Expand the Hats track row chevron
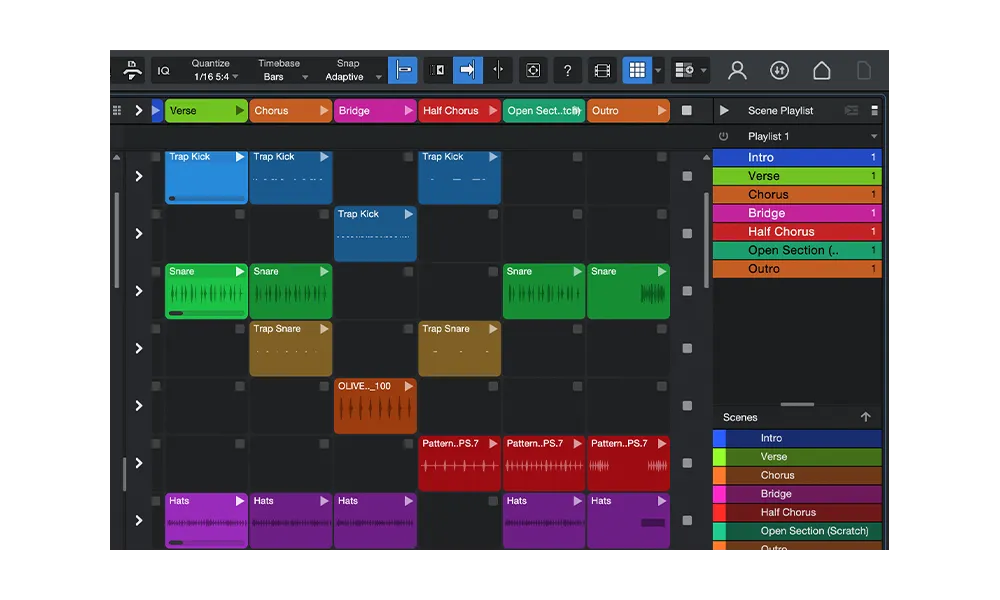The image size is (1000, 600). point(138,520)
